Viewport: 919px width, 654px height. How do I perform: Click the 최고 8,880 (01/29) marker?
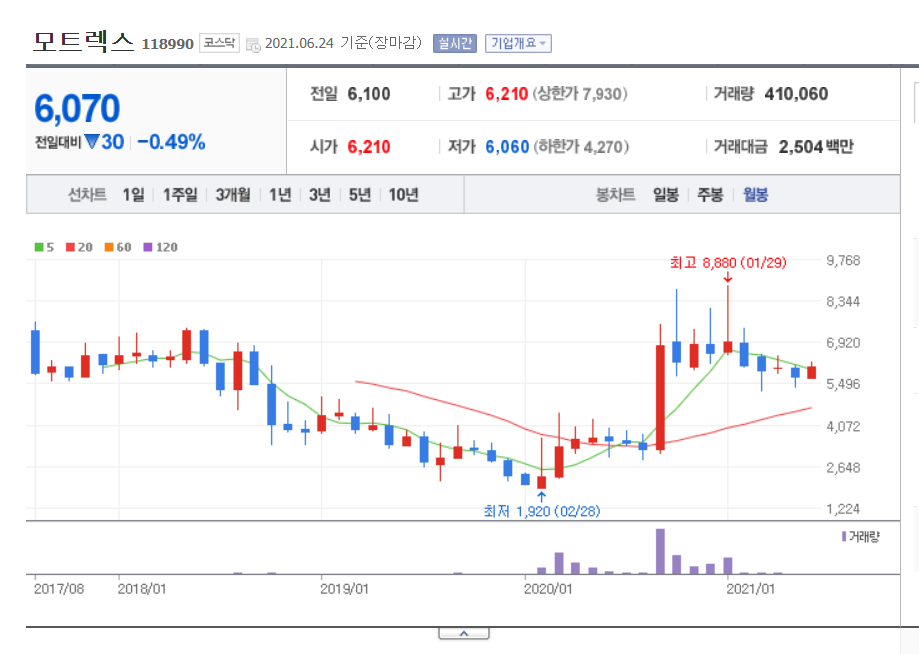(x=728, y=263)
